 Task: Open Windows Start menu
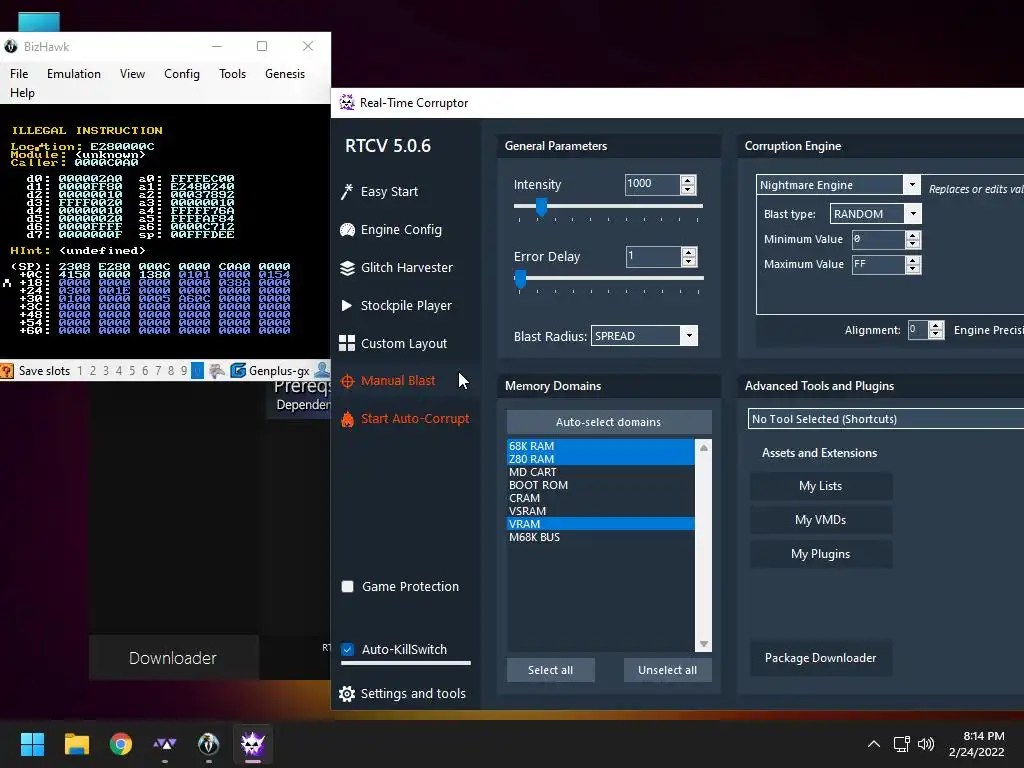[x=32, y=744]
